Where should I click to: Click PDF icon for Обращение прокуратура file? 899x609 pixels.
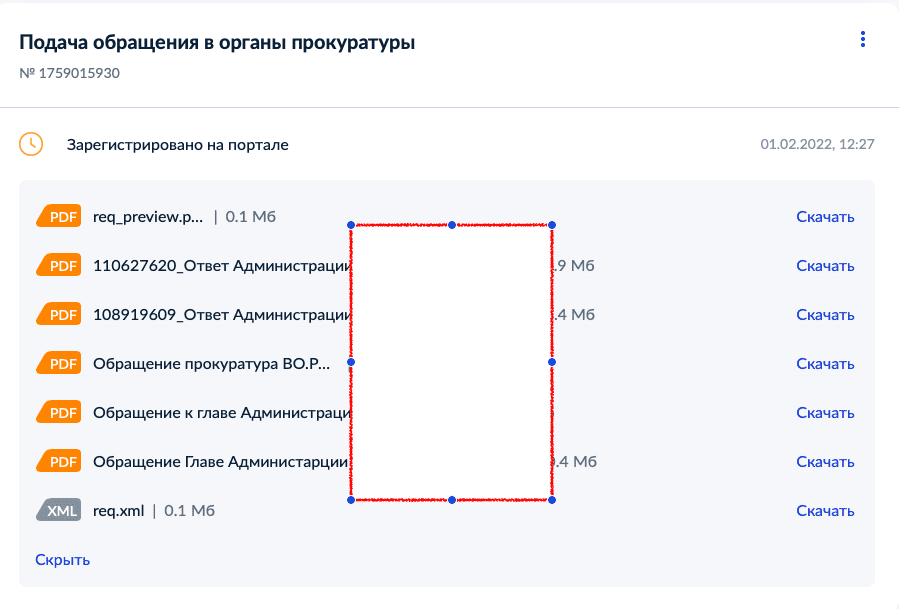pos(58,364)
